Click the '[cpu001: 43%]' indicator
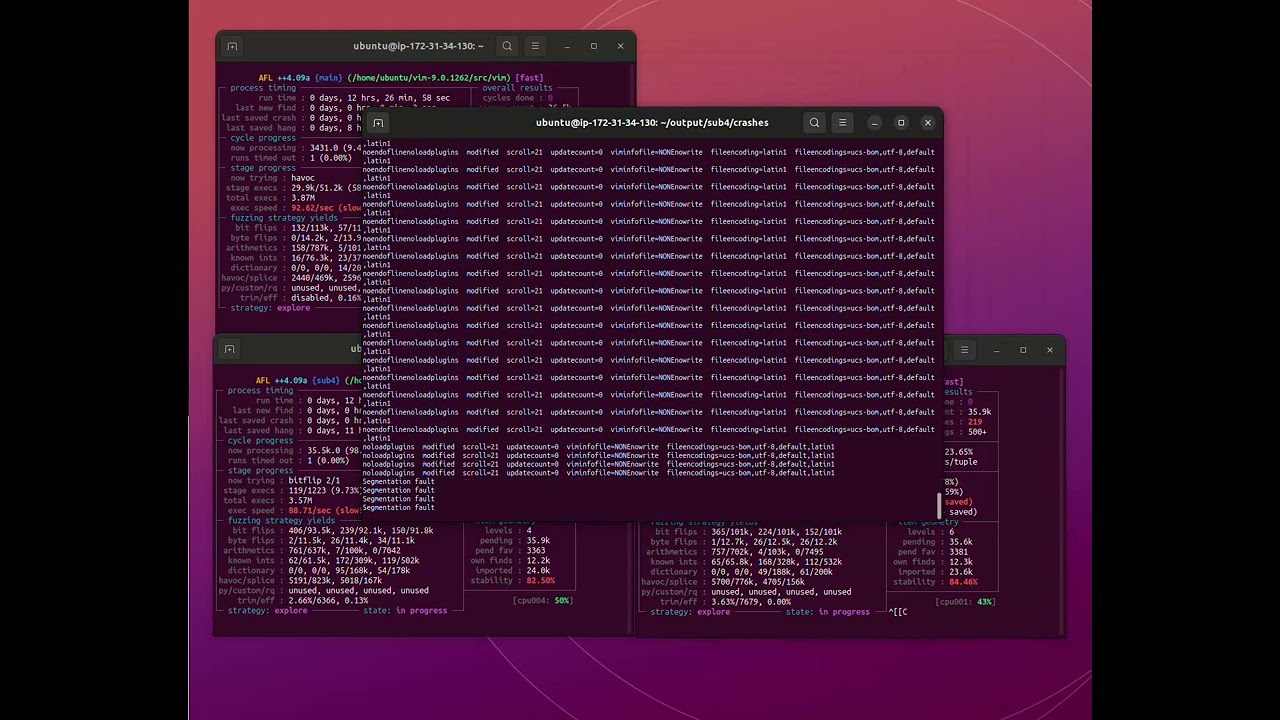Screen dimensions: 1280x720 964,602
